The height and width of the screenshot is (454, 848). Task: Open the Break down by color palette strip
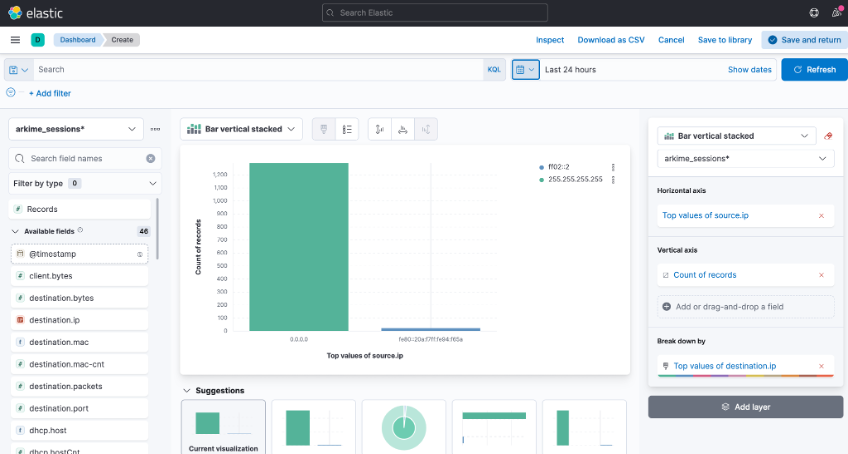(745, 376)
